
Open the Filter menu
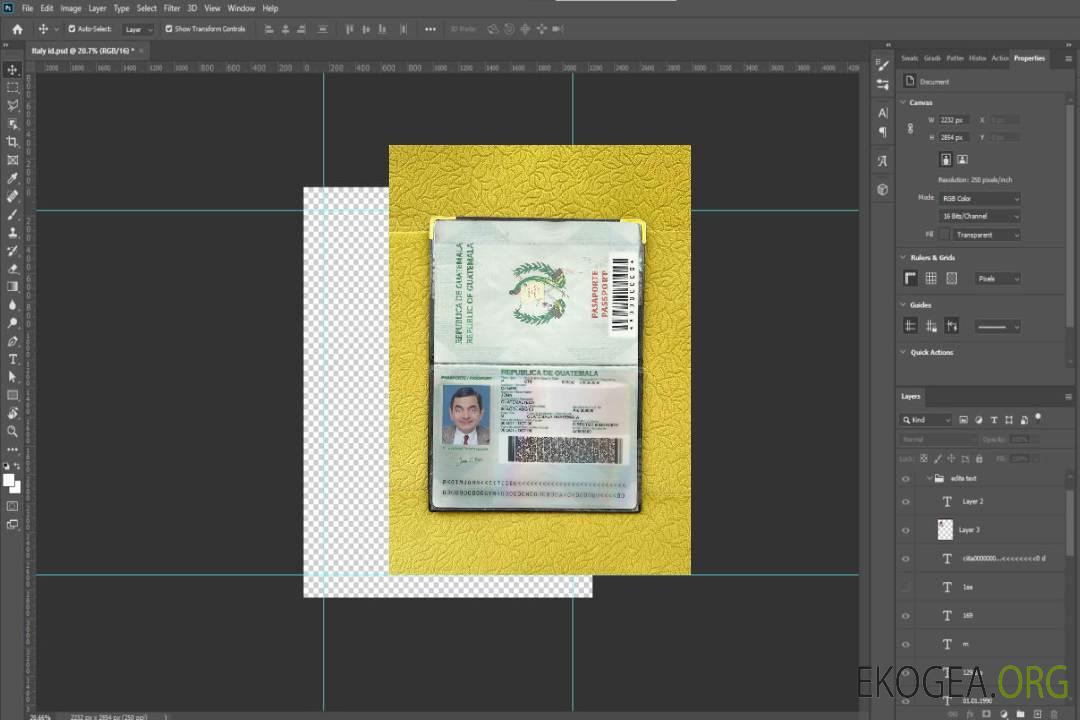pyautogui.click(x=172, y=8)
